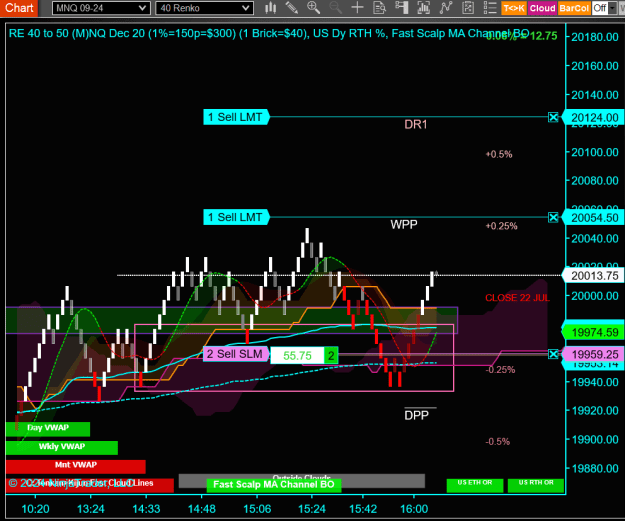Open the Off dropdown in toolbar
The height and width of the screenshot is (521, 625).
tap(604, 8)
